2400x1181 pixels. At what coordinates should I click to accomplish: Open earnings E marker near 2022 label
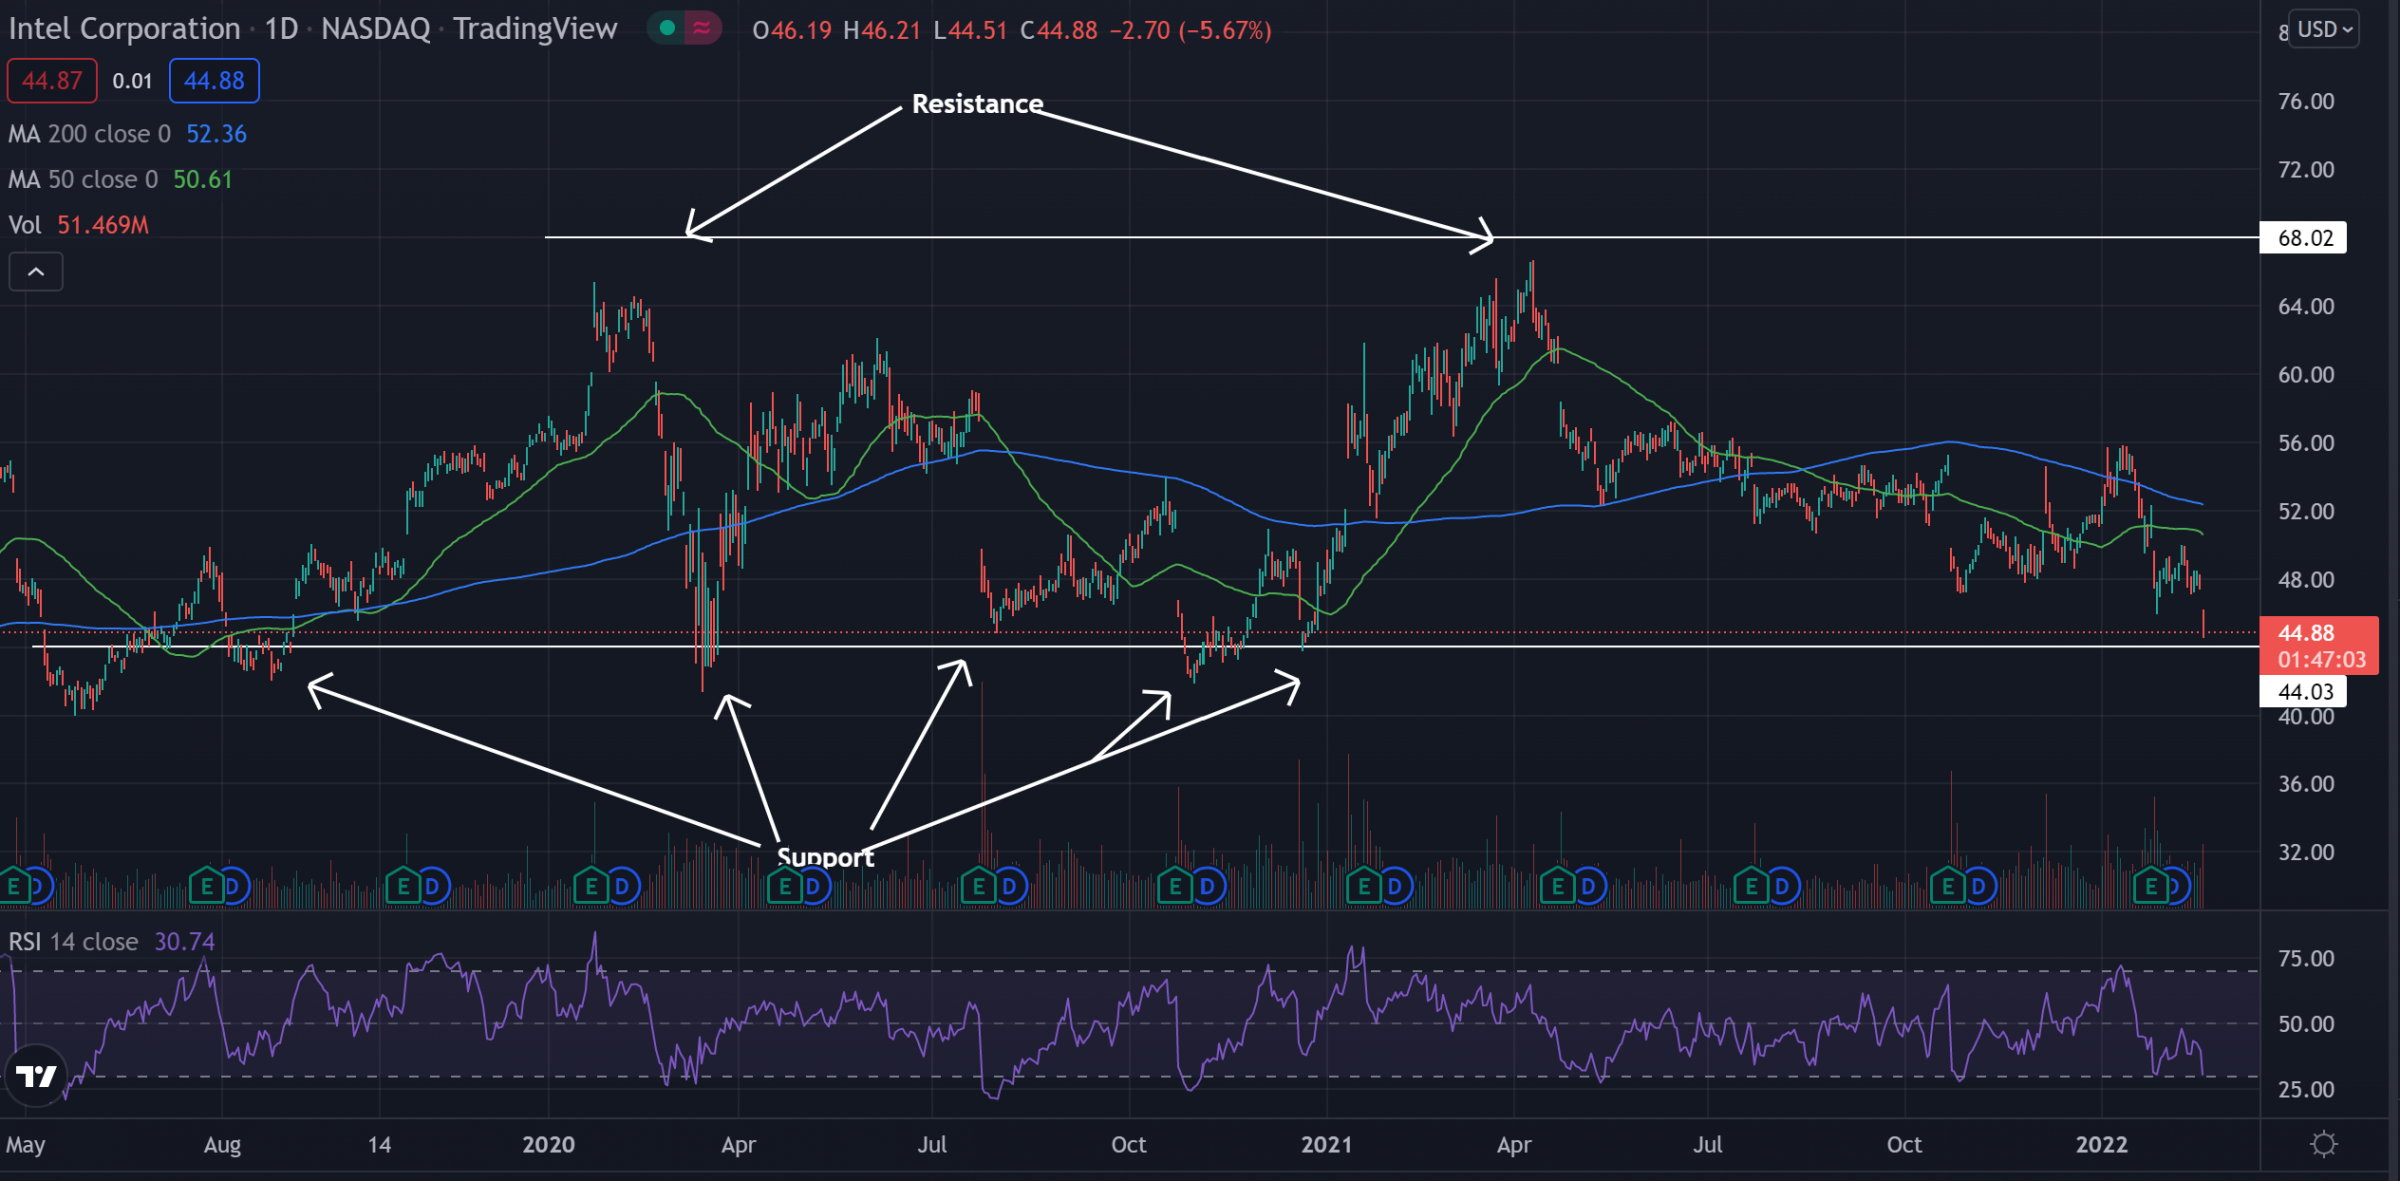coord(2151,886)
